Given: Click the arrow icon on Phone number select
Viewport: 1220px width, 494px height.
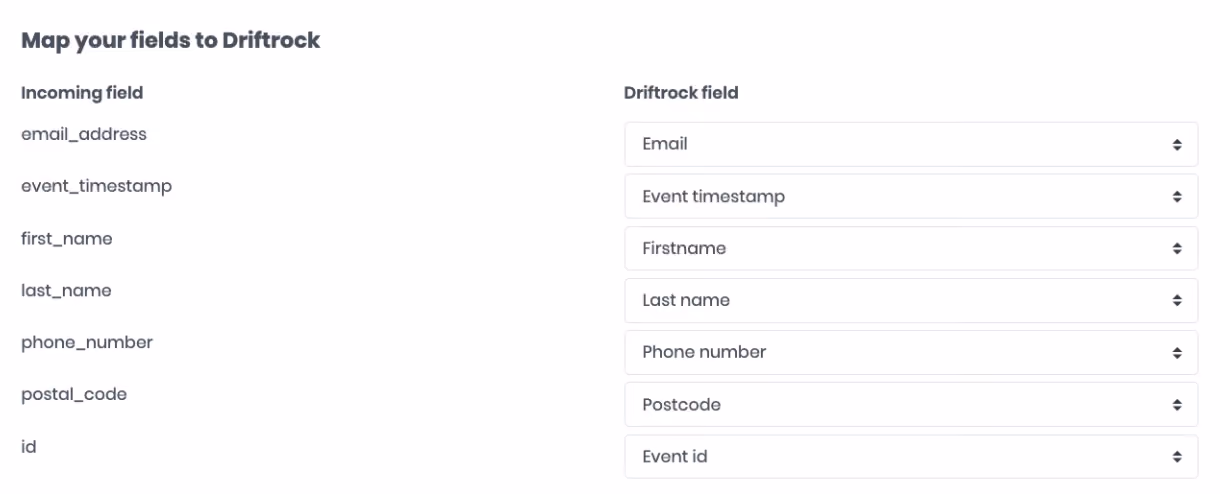Looking at the screenshot, I should tap(1177, 352).
